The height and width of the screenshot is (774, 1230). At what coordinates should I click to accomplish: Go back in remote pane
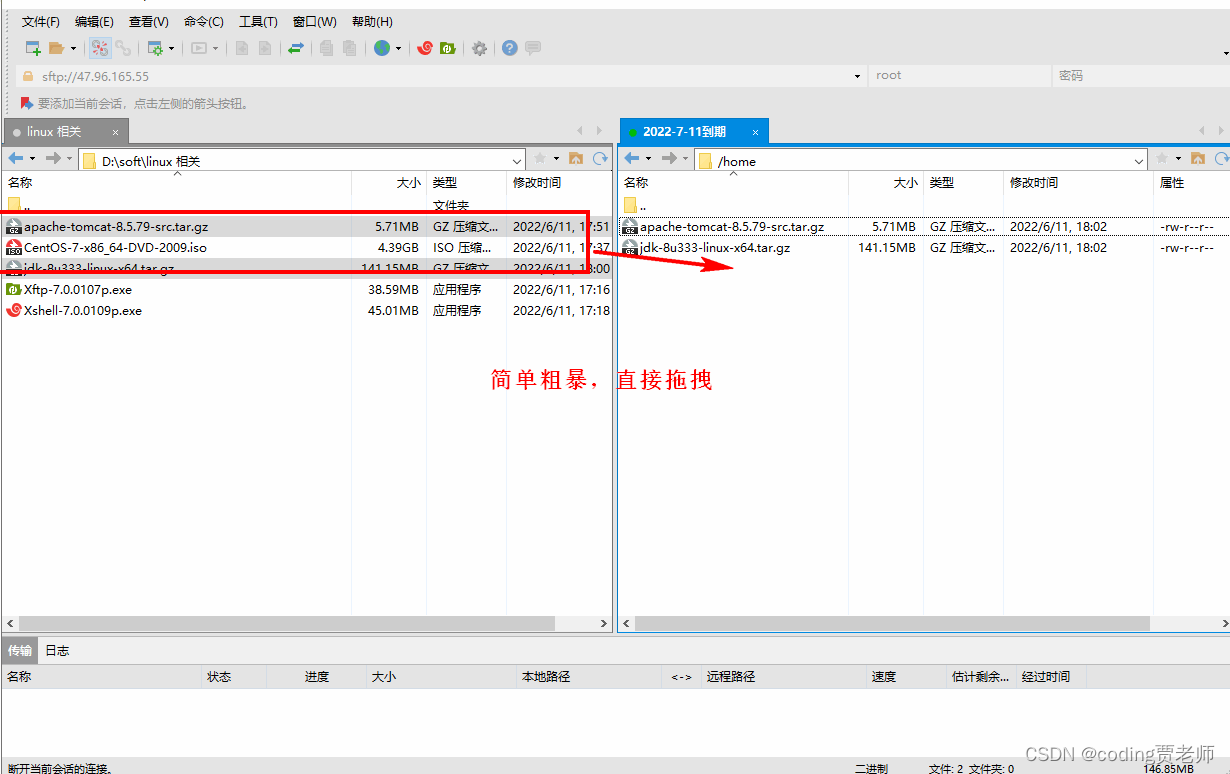click(631, 158)
